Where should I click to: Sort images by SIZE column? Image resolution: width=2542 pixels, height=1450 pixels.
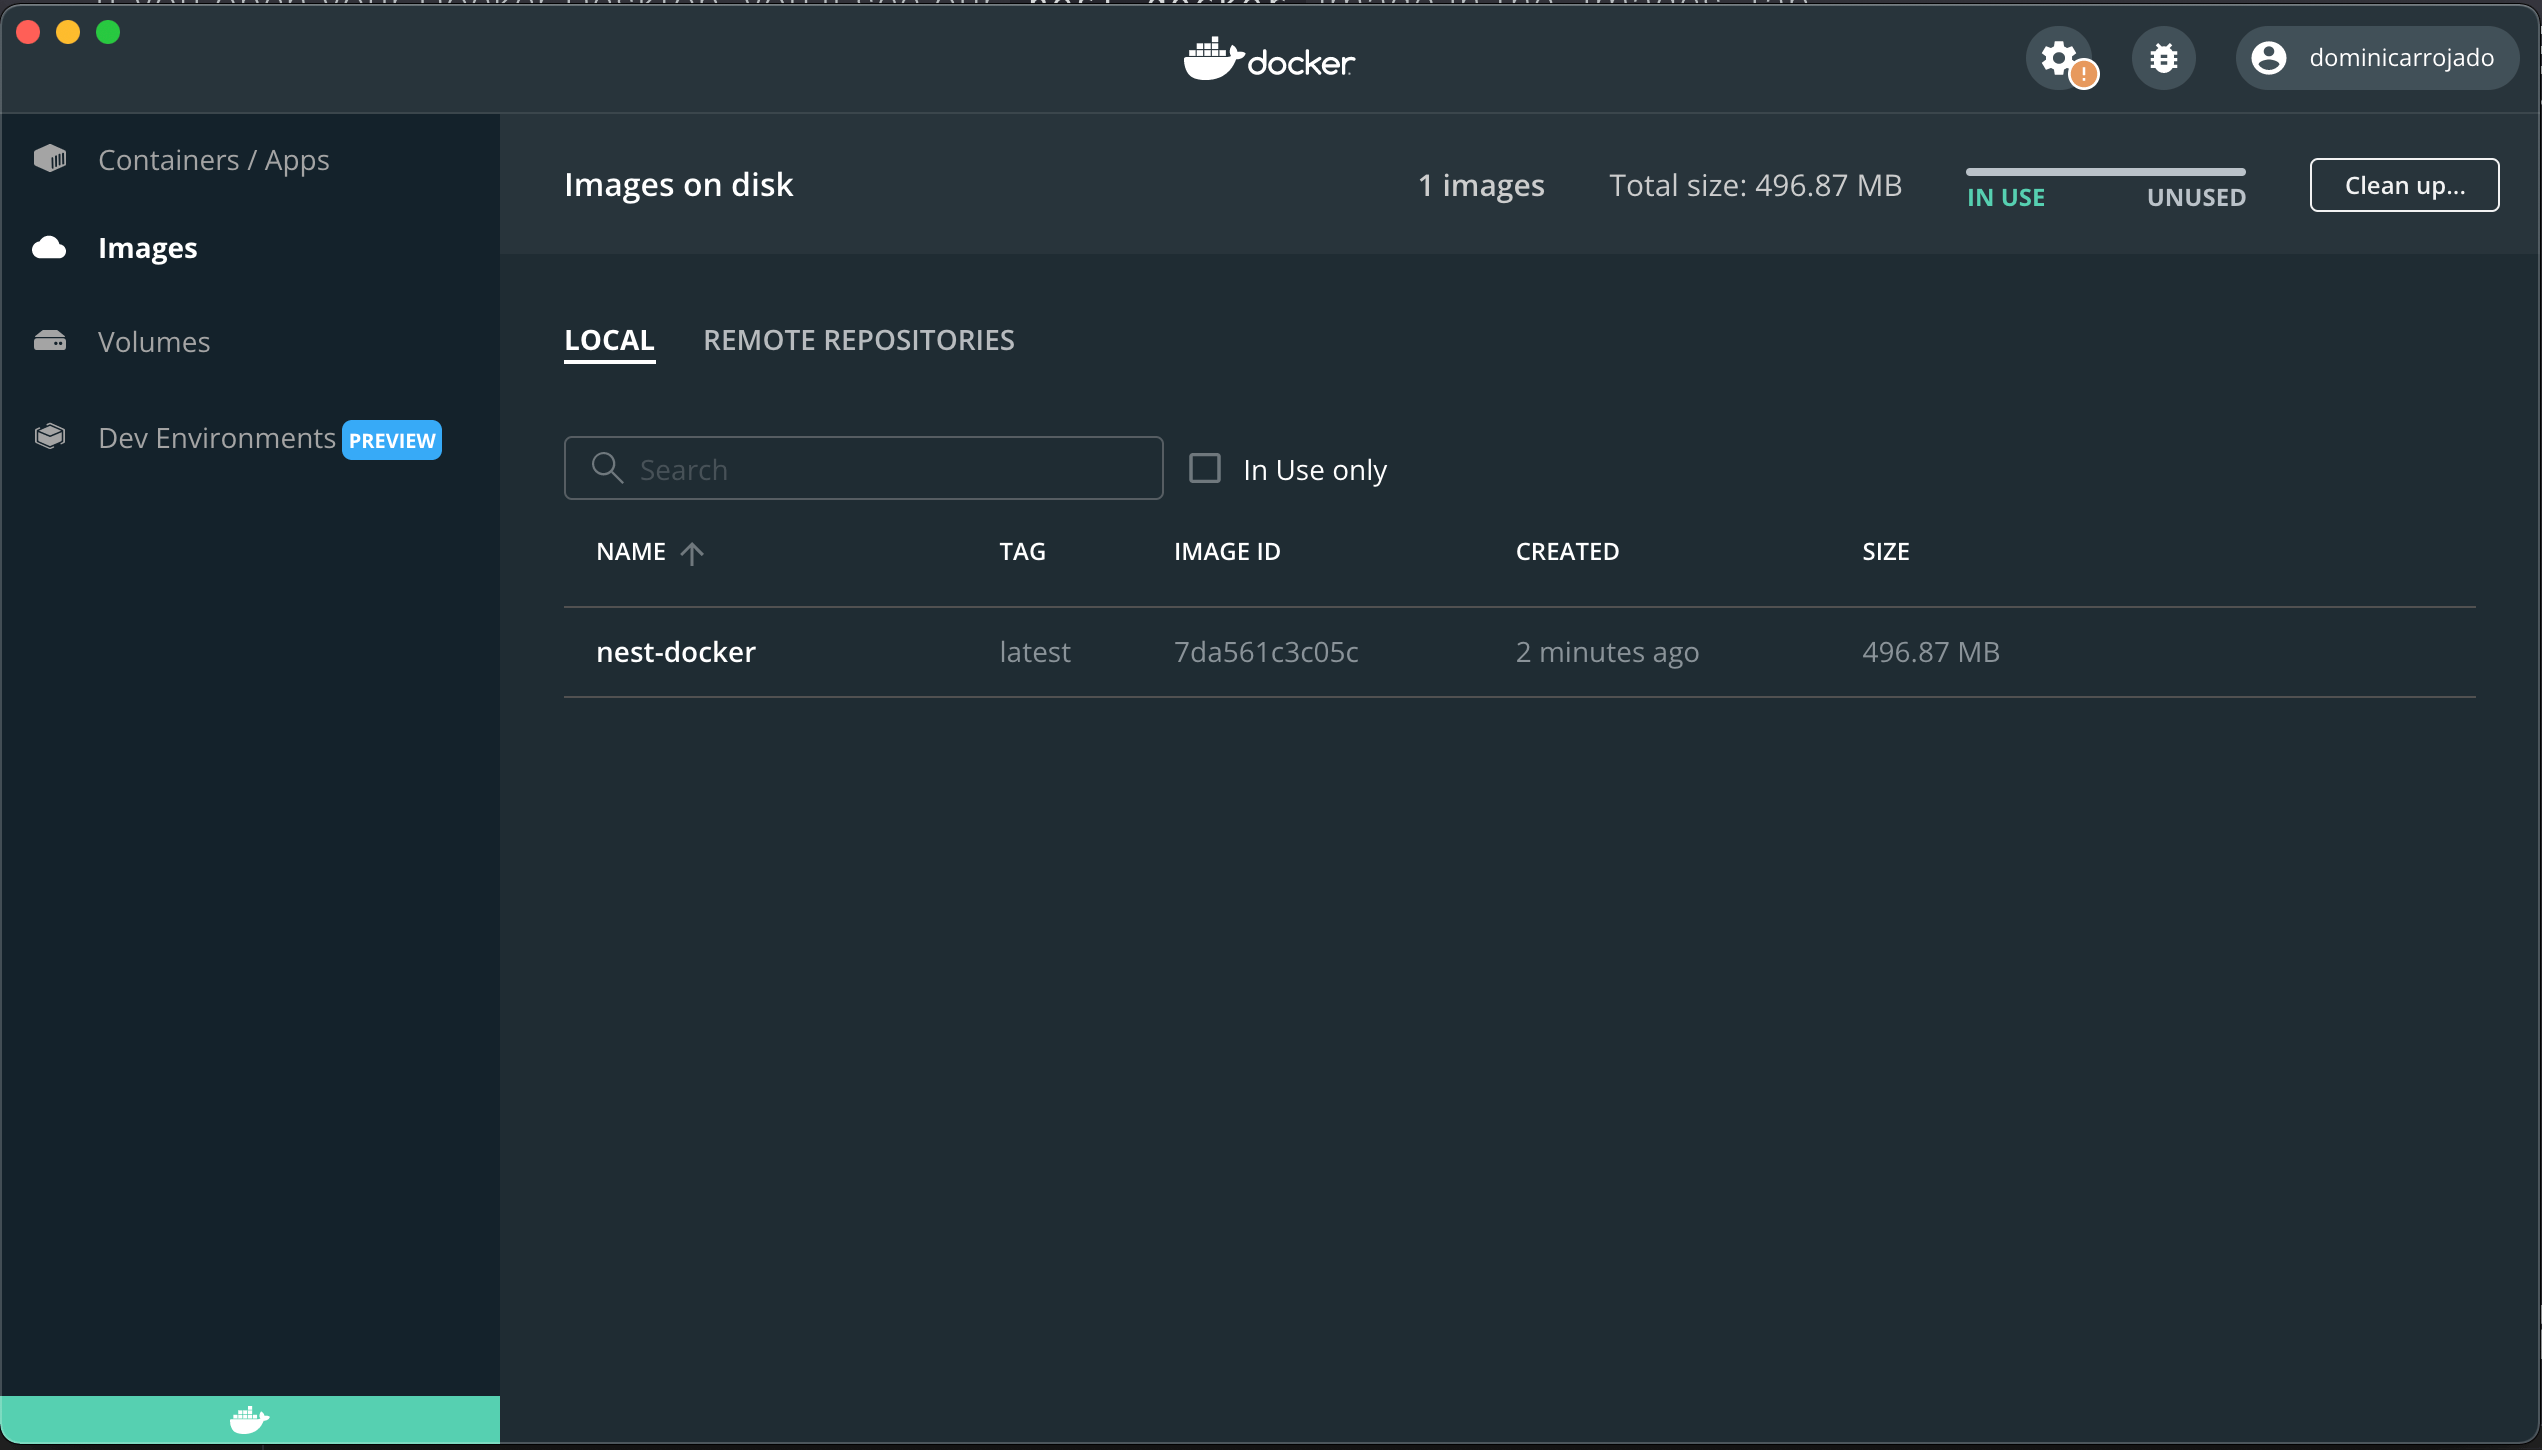tap(1886, 551)
